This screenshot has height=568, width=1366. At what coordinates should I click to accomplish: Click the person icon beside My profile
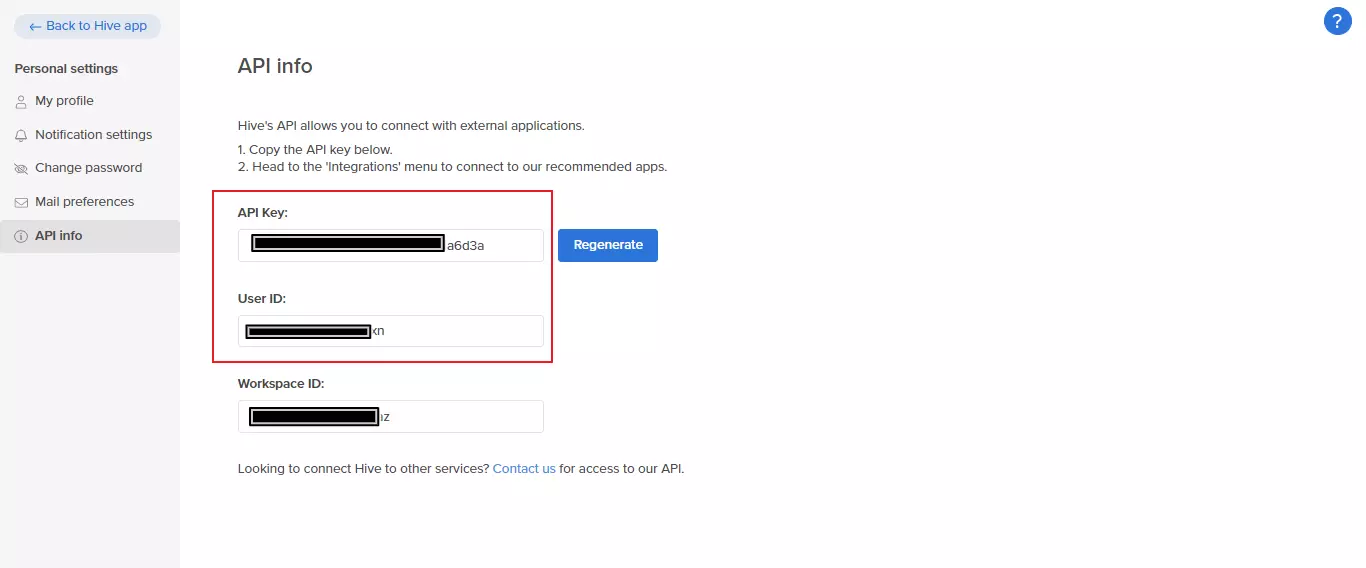pos(21,102)
